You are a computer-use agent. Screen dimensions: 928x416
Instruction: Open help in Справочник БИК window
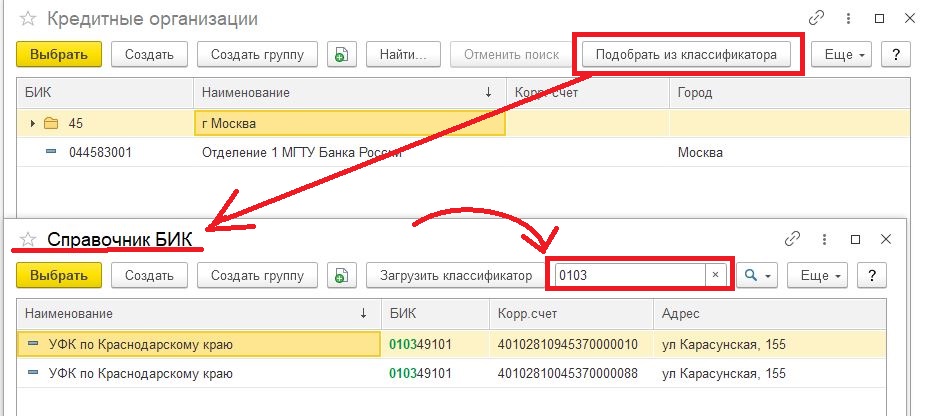click(871, 276)
